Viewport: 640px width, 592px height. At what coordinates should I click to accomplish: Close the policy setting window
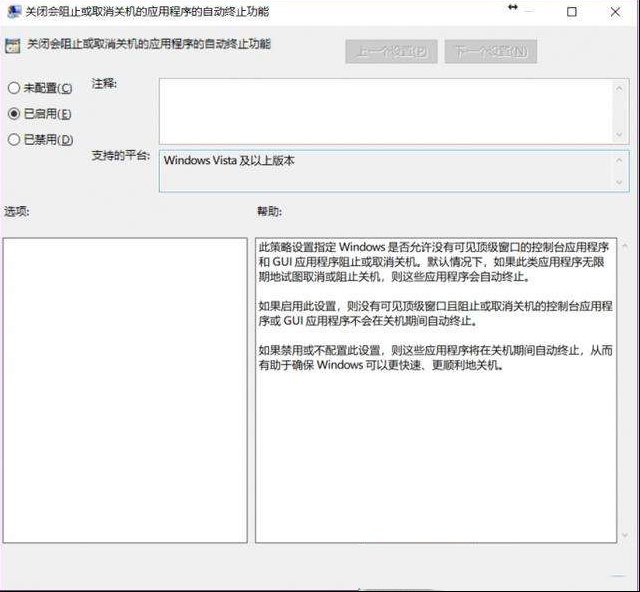click(x=615, y=12)
